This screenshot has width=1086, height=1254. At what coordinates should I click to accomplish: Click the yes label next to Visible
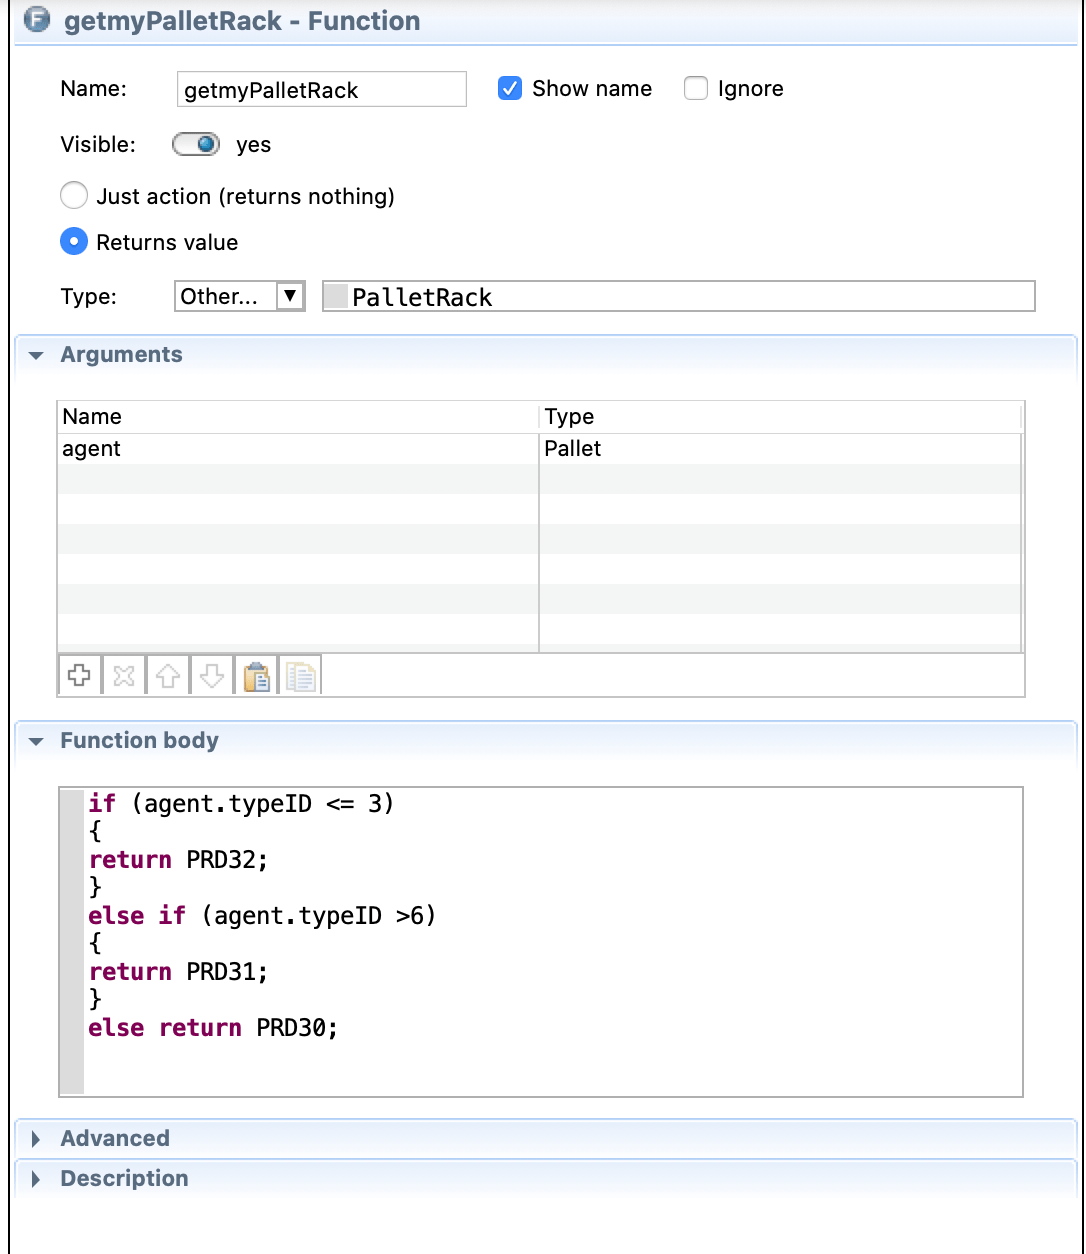pyautogui.click(x=253, y=145)
